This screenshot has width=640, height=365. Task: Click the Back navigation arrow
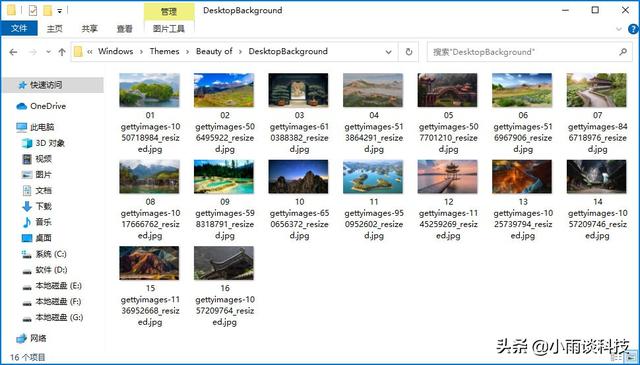(x=13, y=52)
